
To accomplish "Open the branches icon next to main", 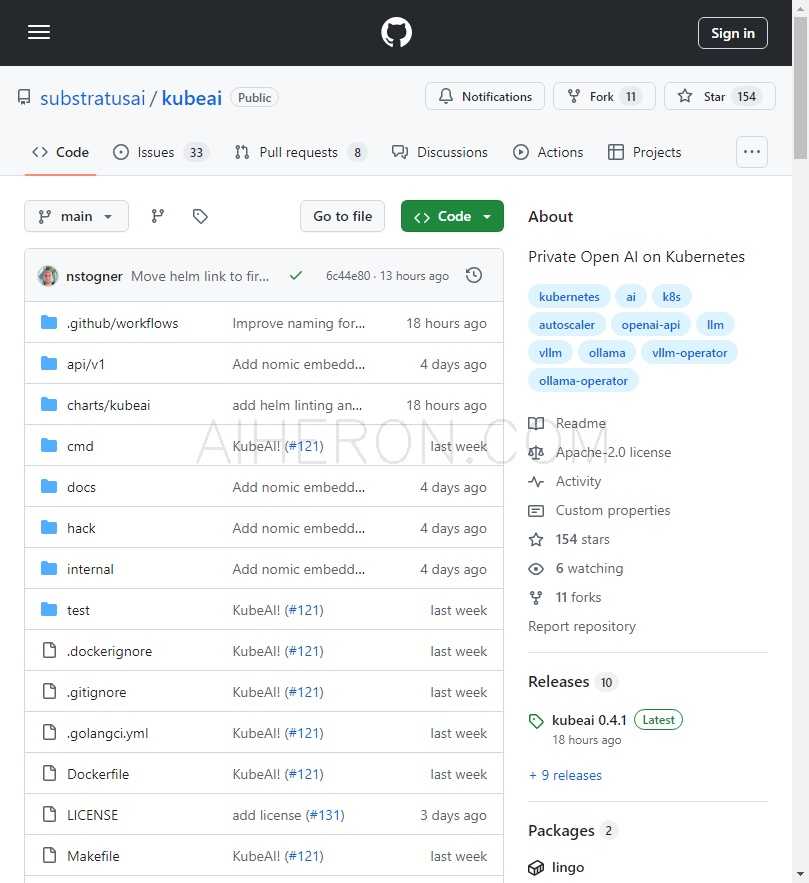I will (158, 216).
